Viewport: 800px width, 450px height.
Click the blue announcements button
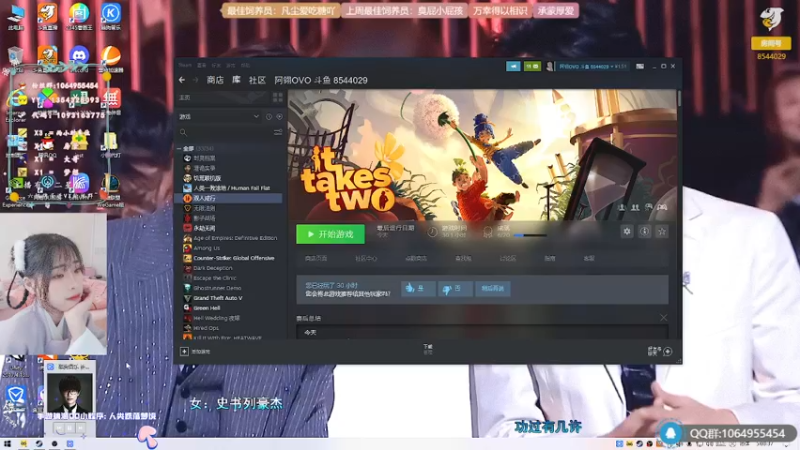(x=513, y=66)
